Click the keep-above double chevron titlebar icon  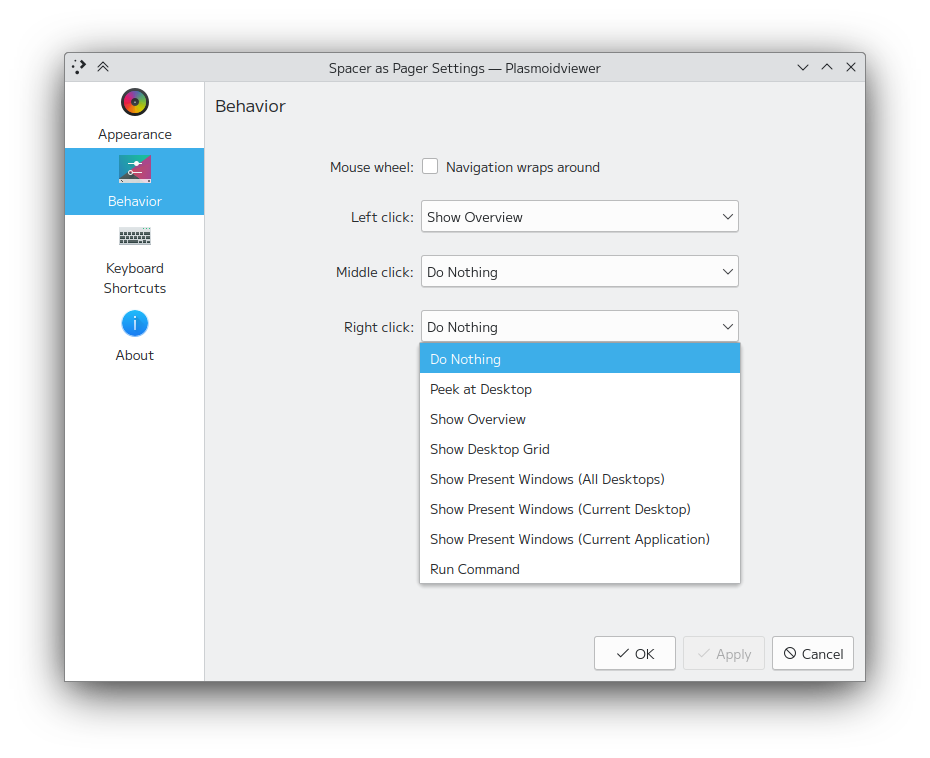[x=103, y=67]
